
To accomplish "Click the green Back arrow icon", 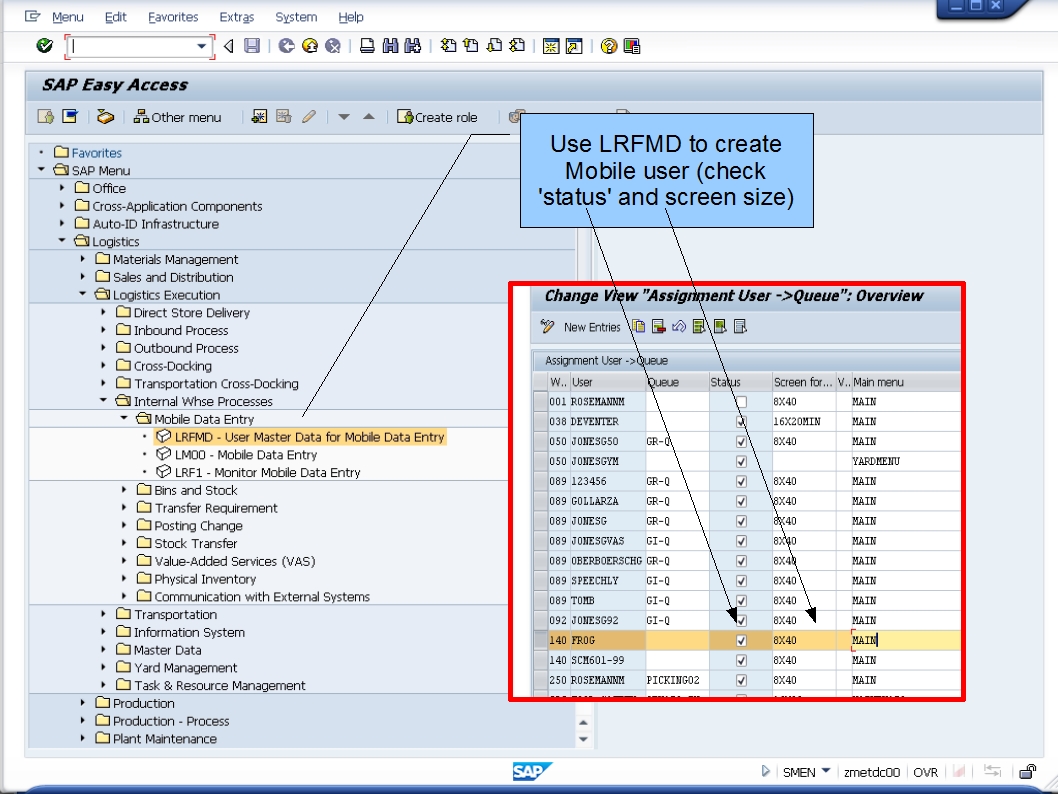I will point(286,44).
